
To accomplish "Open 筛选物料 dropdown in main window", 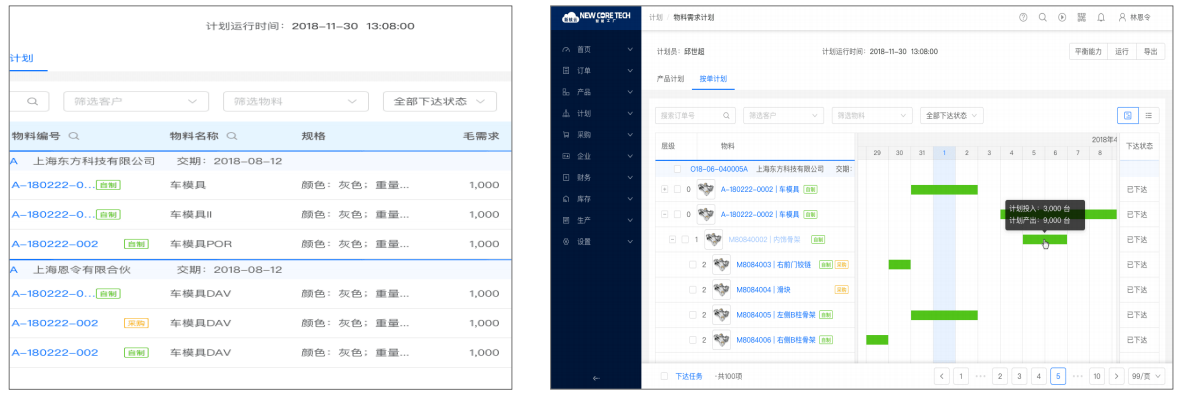I will click(872, 116).
